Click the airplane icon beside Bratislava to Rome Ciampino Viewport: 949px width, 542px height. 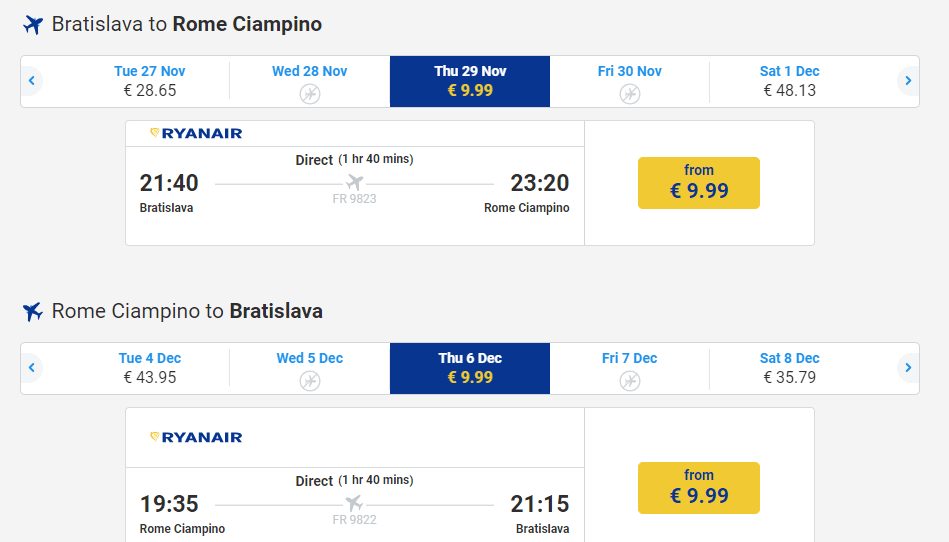click(x=33, y=25)
